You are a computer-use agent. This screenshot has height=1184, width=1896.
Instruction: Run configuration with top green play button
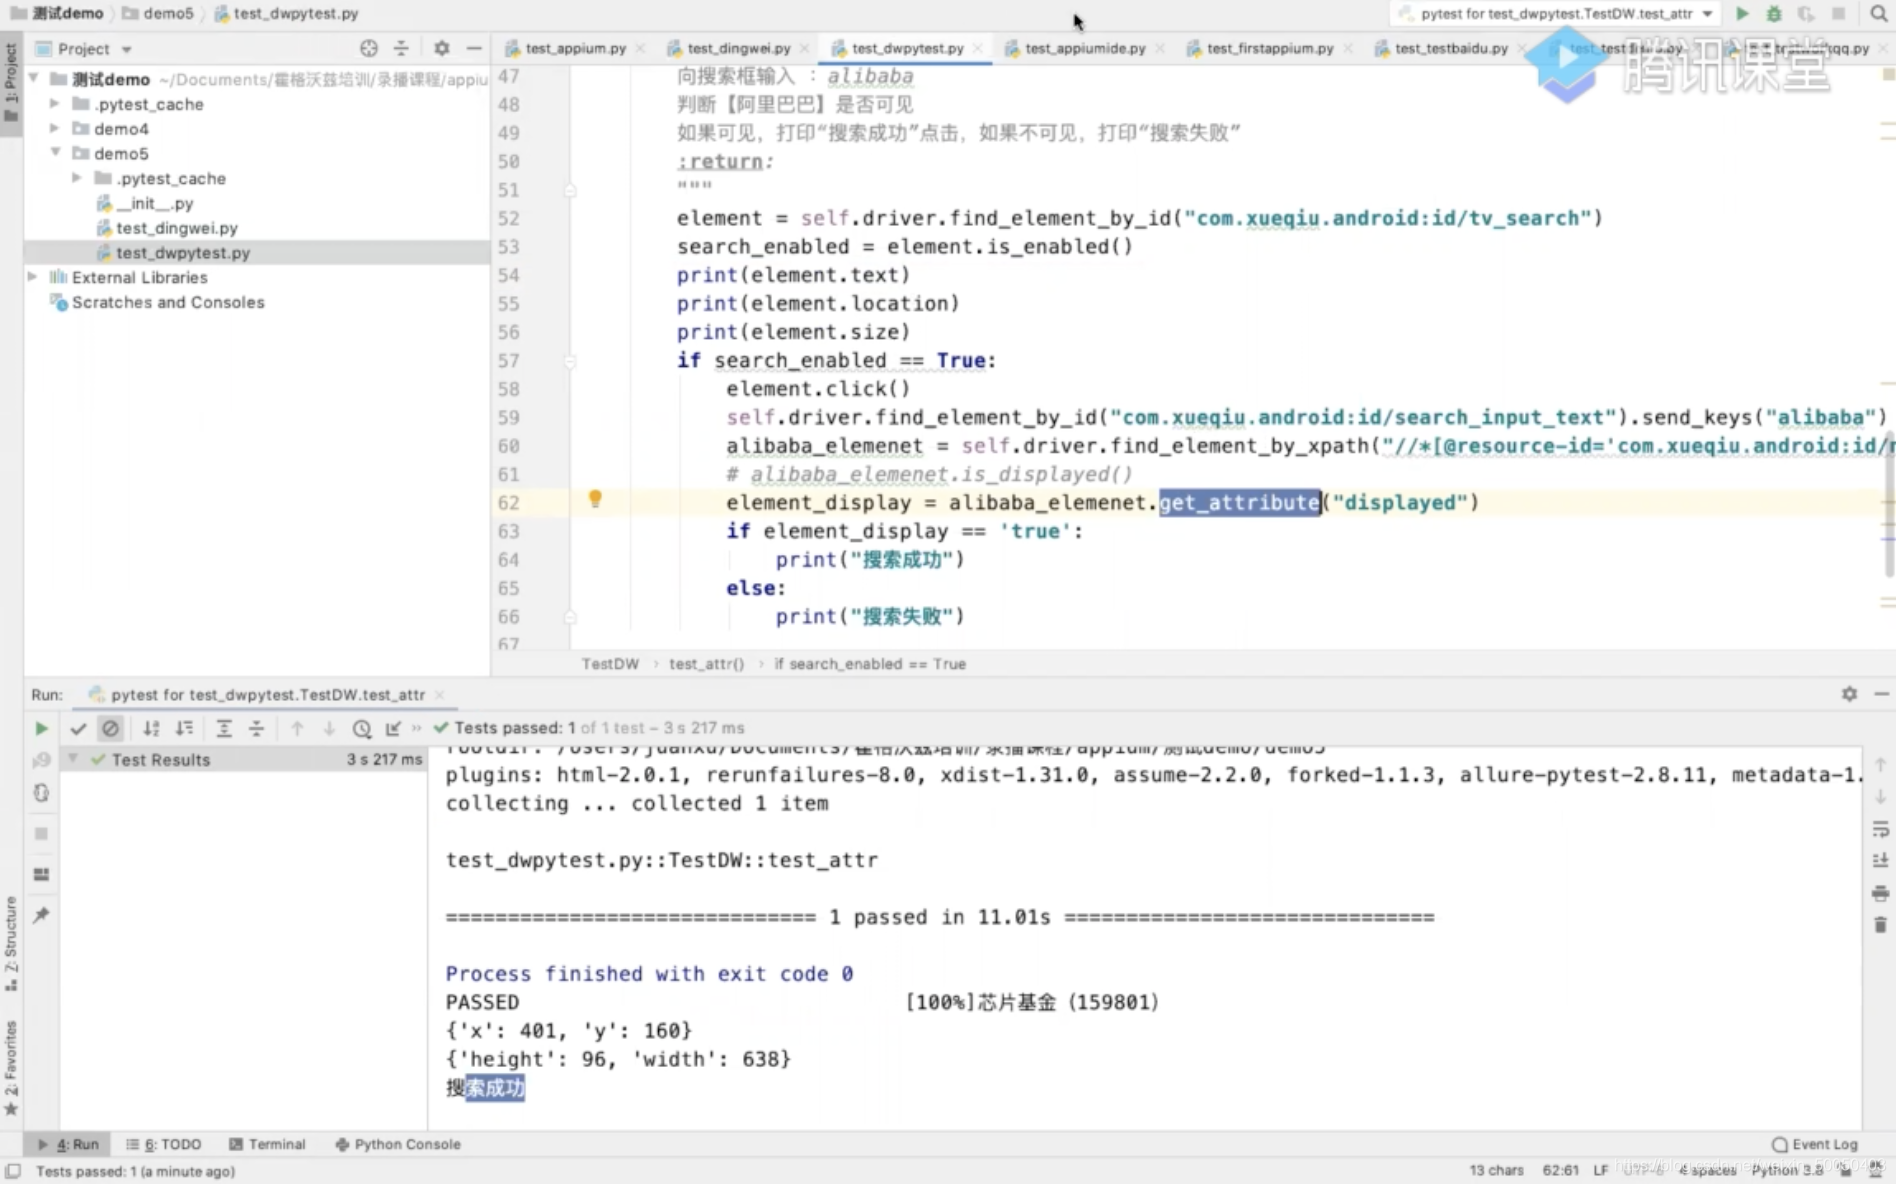(1742, 13)
